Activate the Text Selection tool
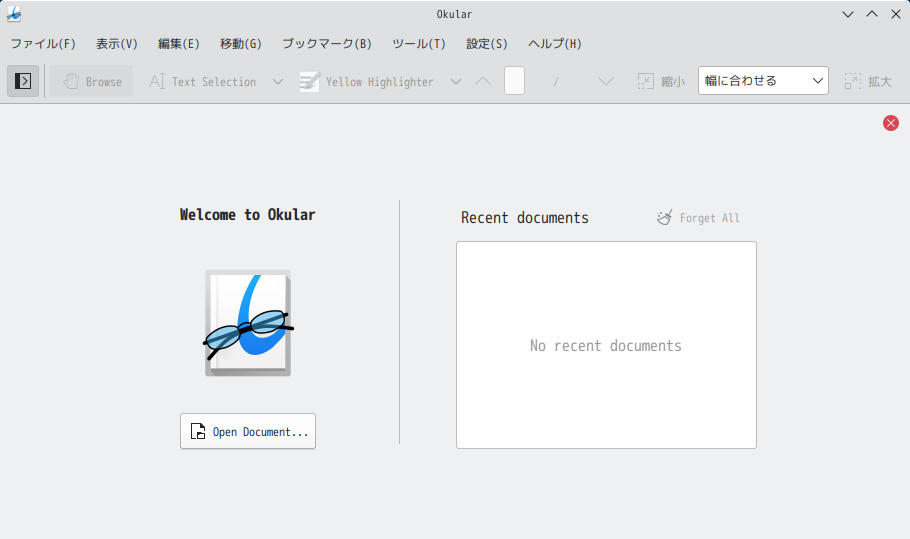910x539 pixels. 202,81
